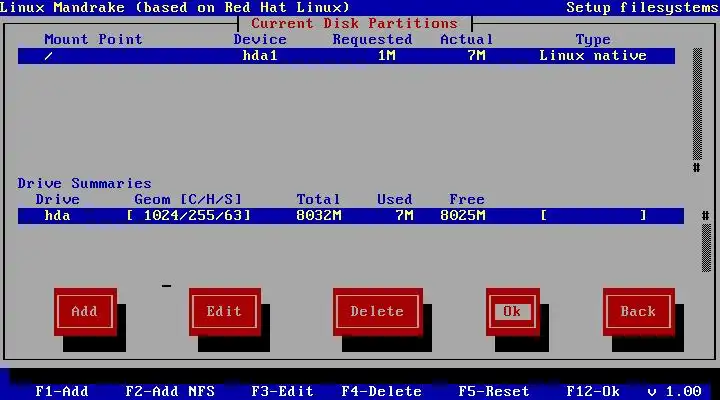Click the F1-Add shortcut label
This screenshot has height=400, width=720.
coord(62,391)
